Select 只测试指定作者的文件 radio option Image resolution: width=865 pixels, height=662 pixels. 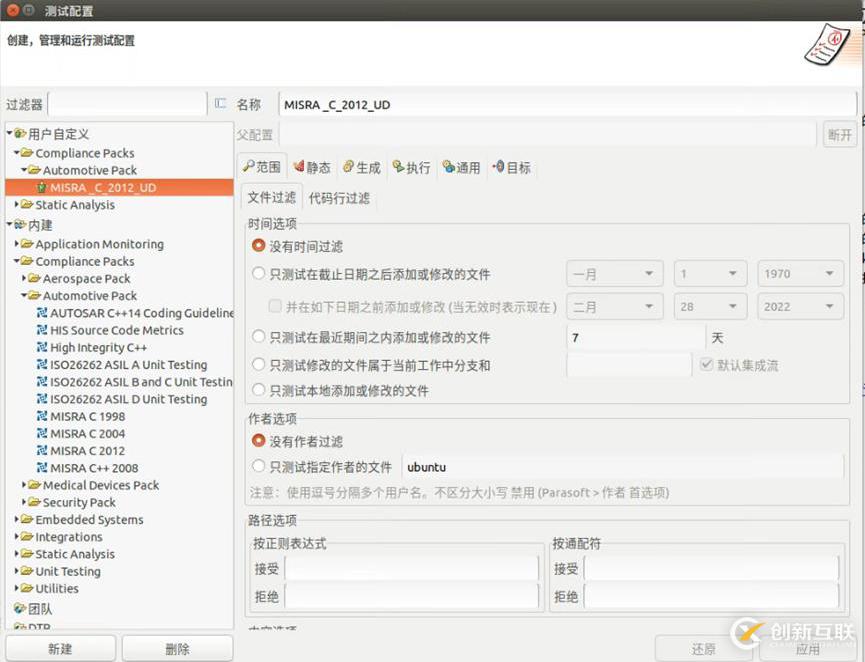pyautogui.click(x=258, y=466)
